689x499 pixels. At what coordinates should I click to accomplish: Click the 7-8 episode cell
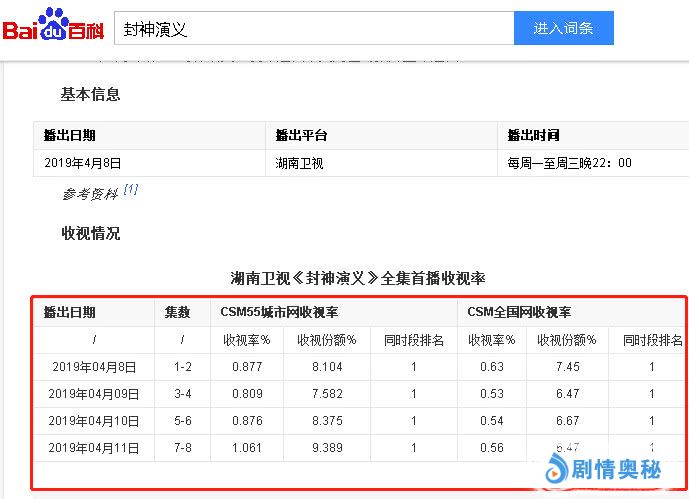click(x=181, y=448)
